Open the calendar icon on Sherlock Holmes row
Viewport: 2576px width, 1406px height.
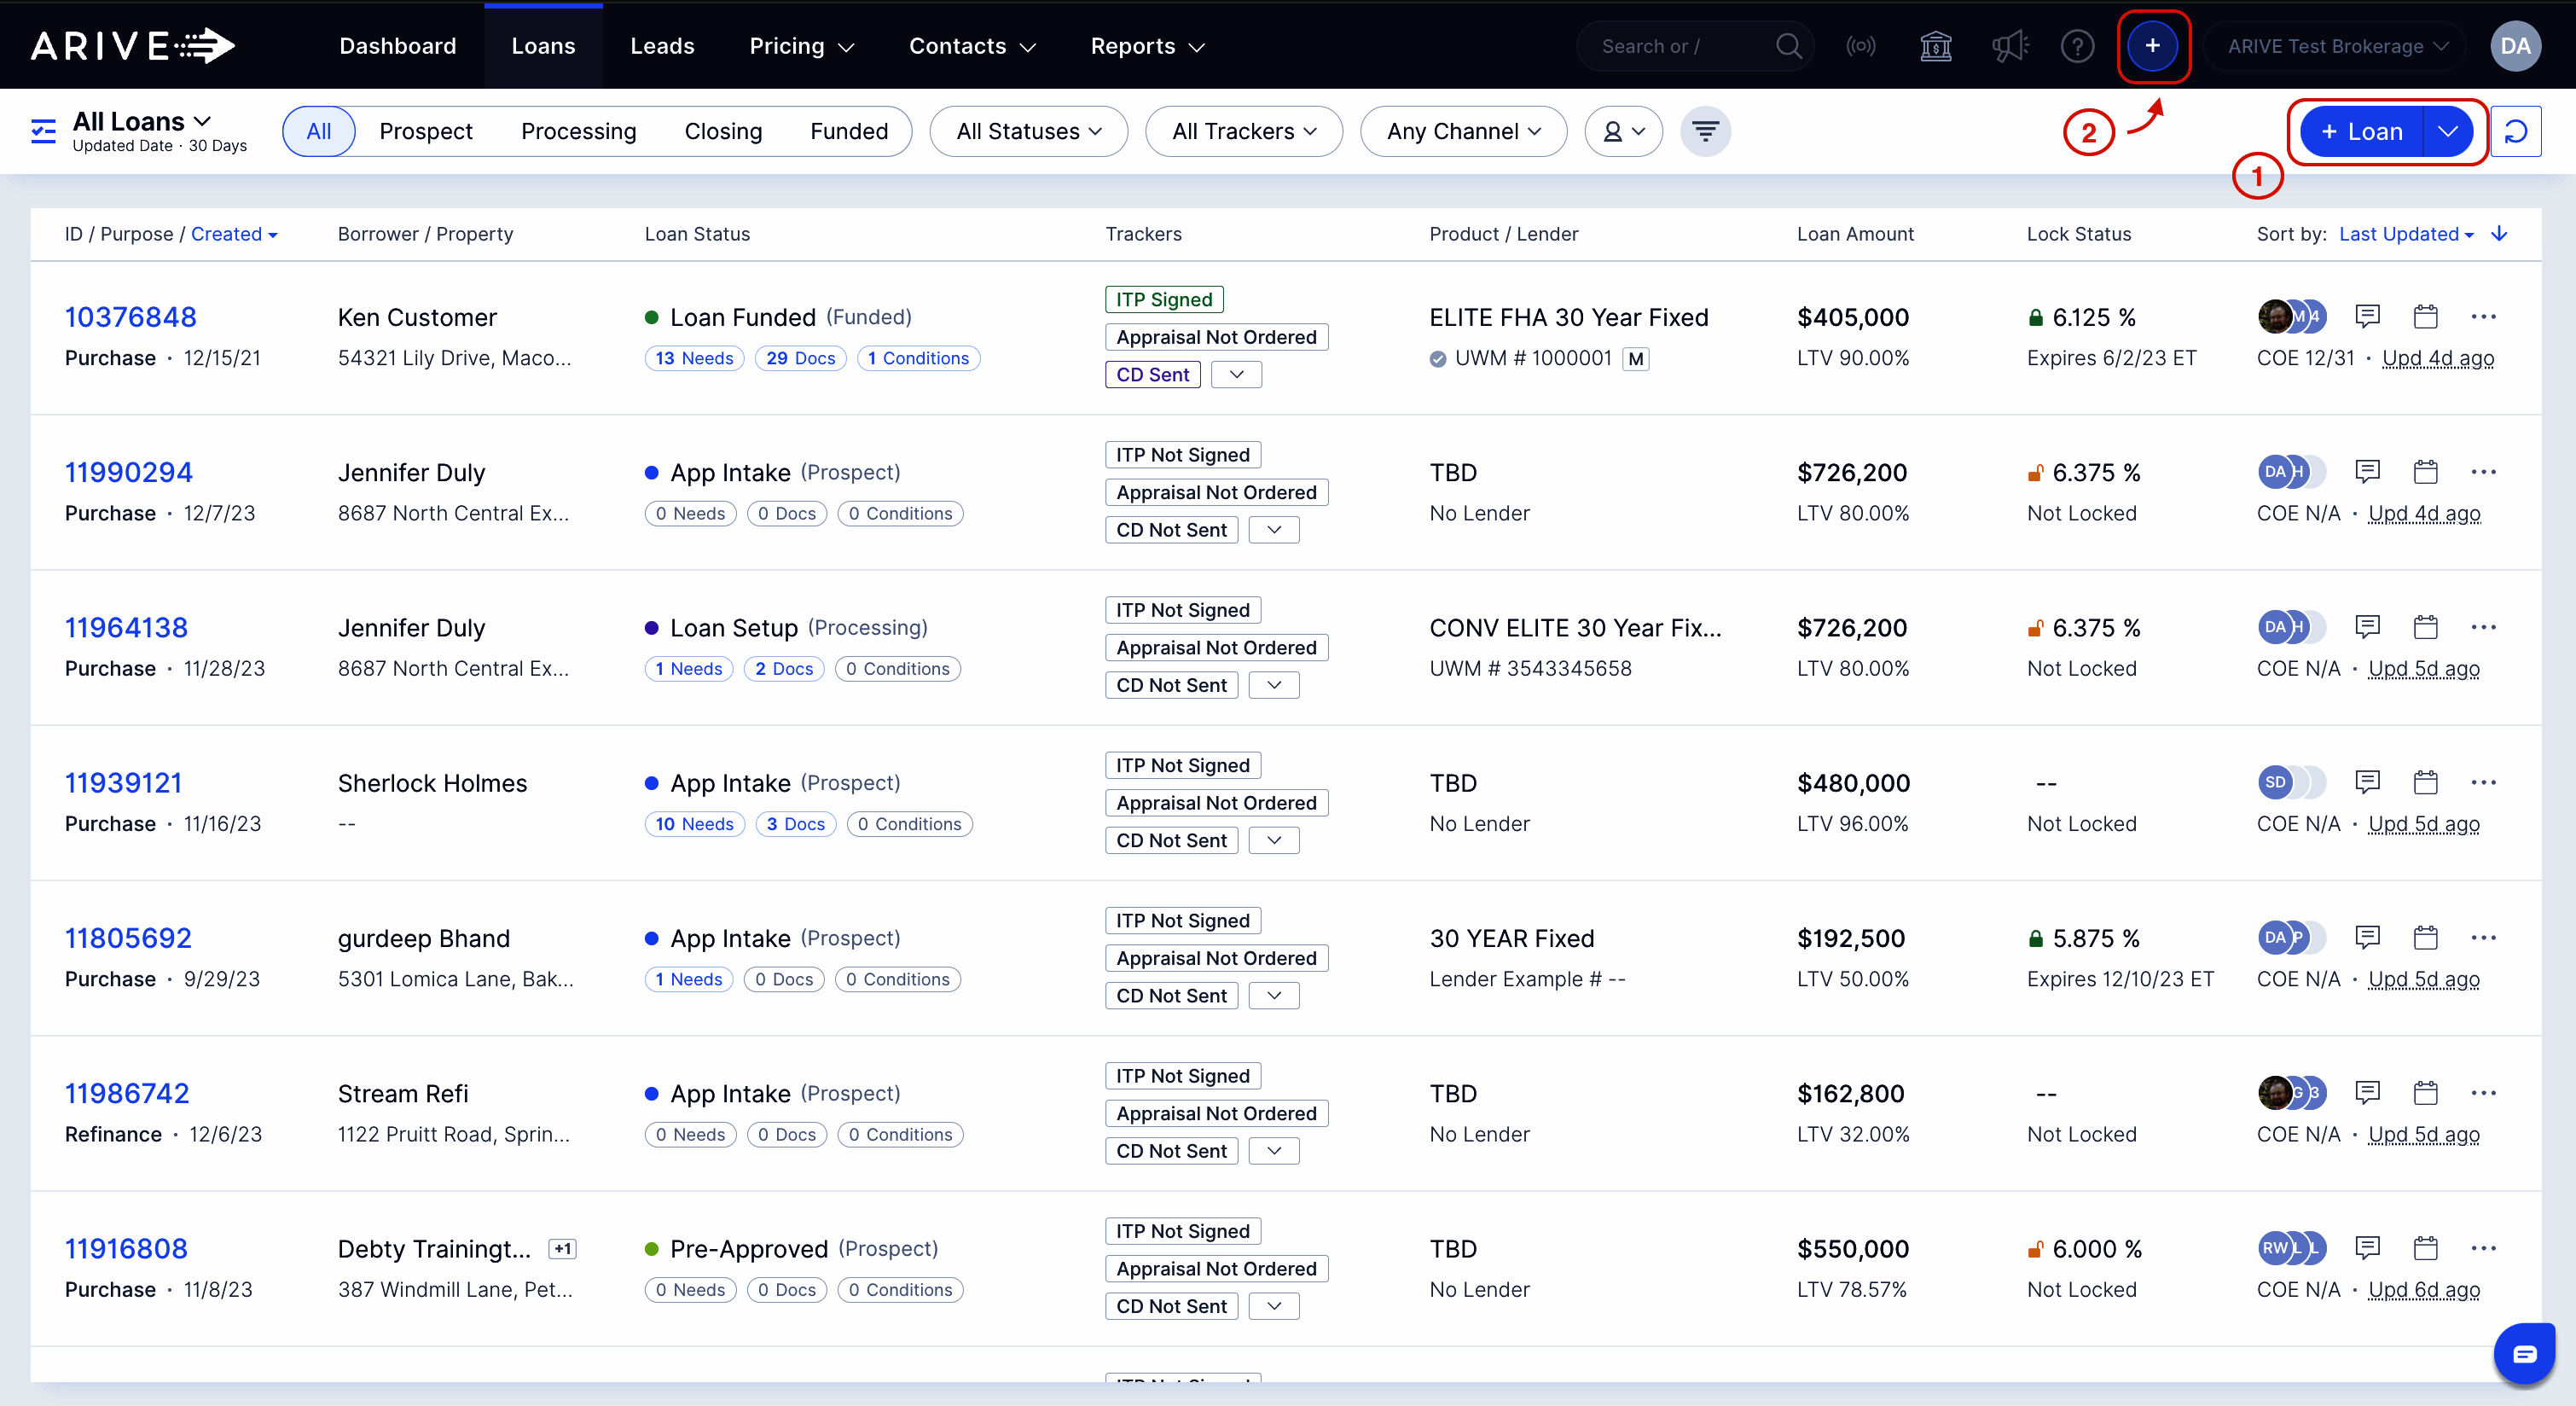[x=2426, y=782]
